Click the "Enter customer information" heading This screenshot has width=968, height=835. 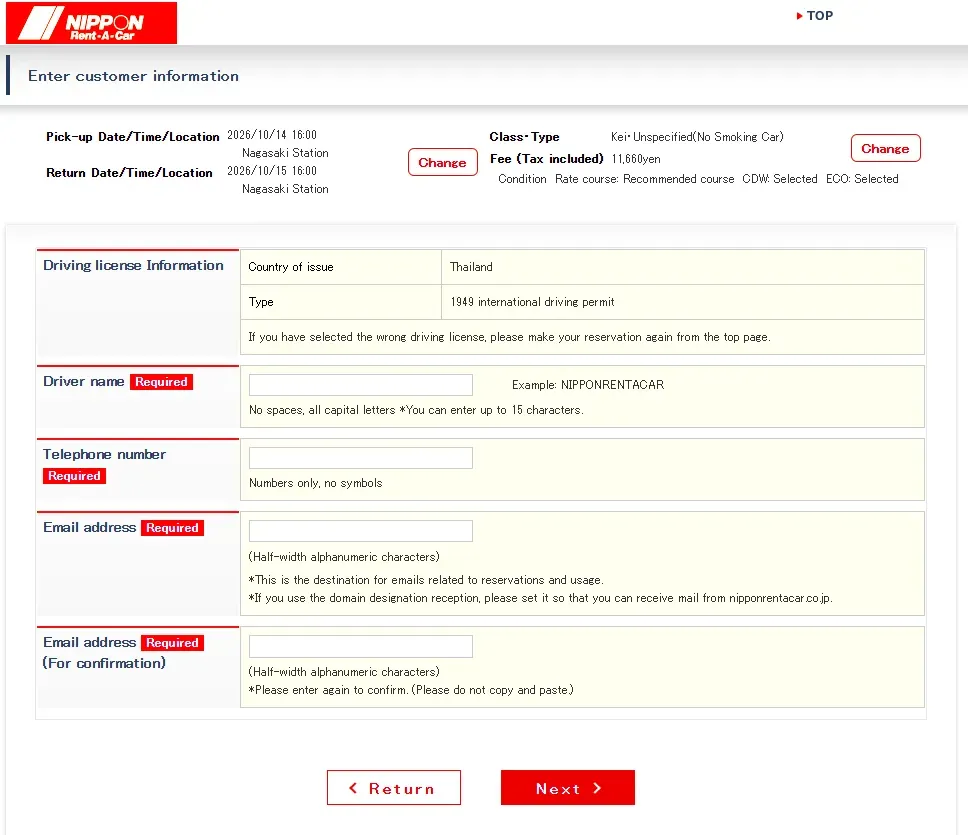click(x=133, y=76)
